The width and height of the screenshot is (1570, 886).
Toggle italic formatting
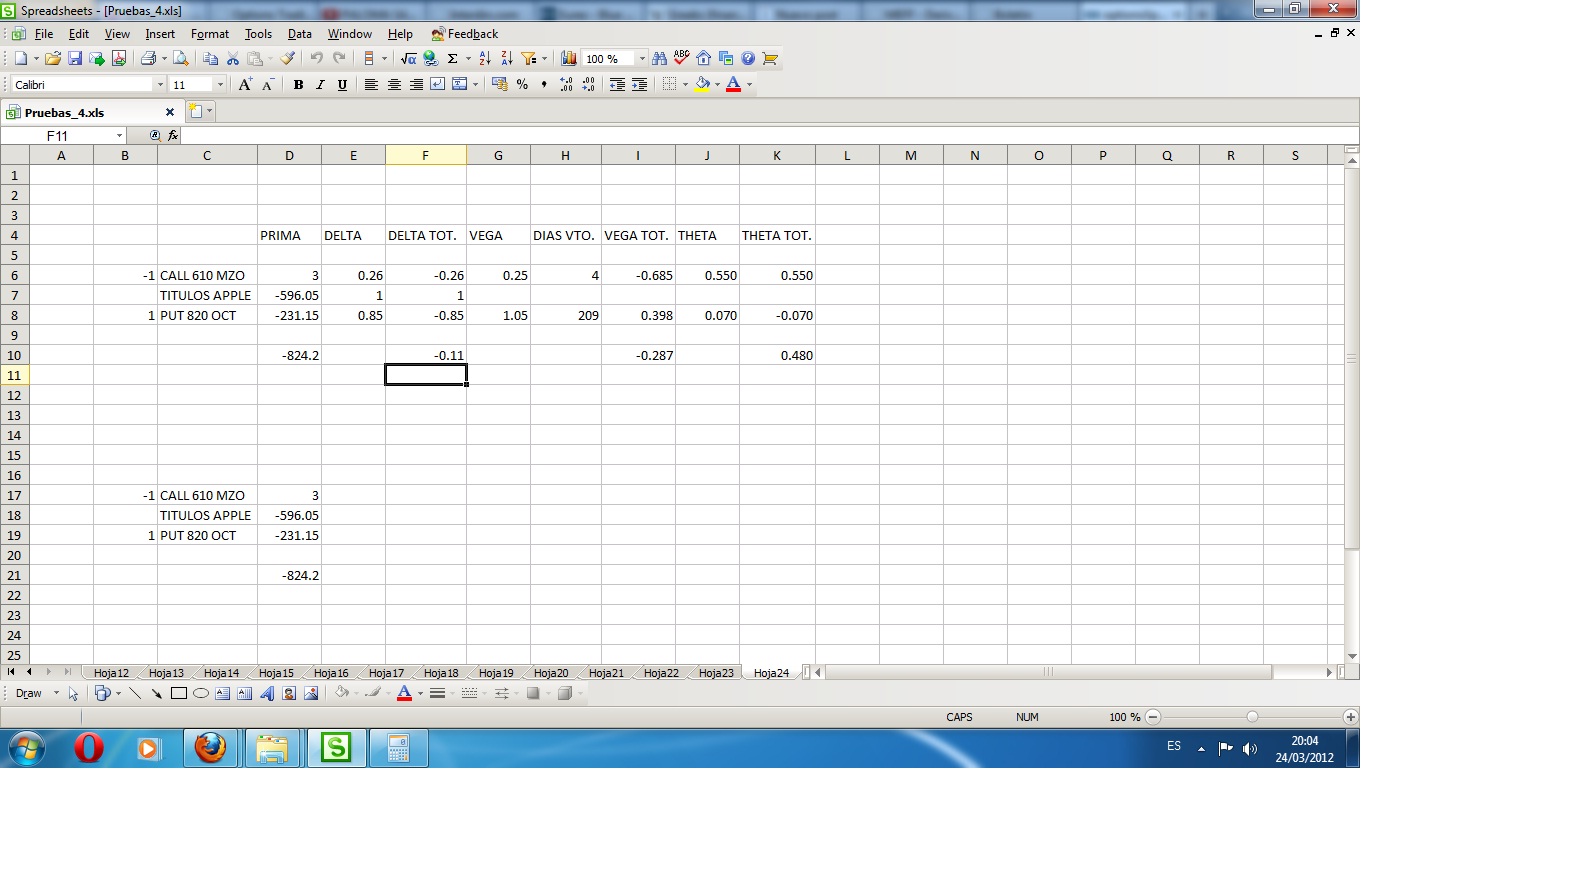tap(320, 85)
